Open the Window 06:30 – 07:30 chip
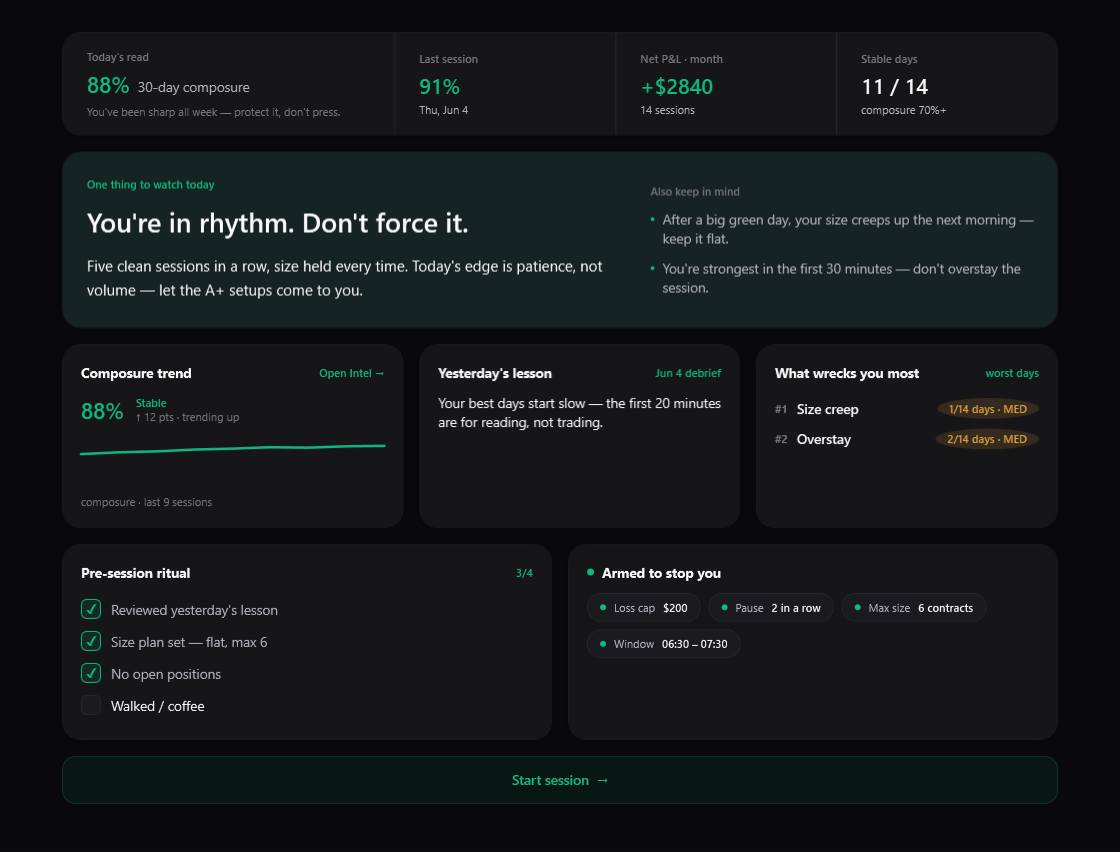Screen dimensions: 1120x852 click(664, 644)
